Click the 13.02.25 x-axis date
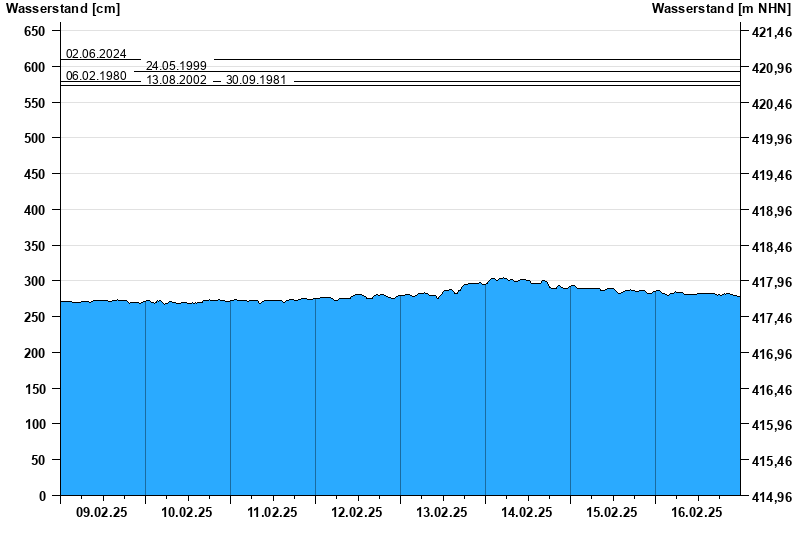Screen dimensions: 800x550 coord(442,512)
